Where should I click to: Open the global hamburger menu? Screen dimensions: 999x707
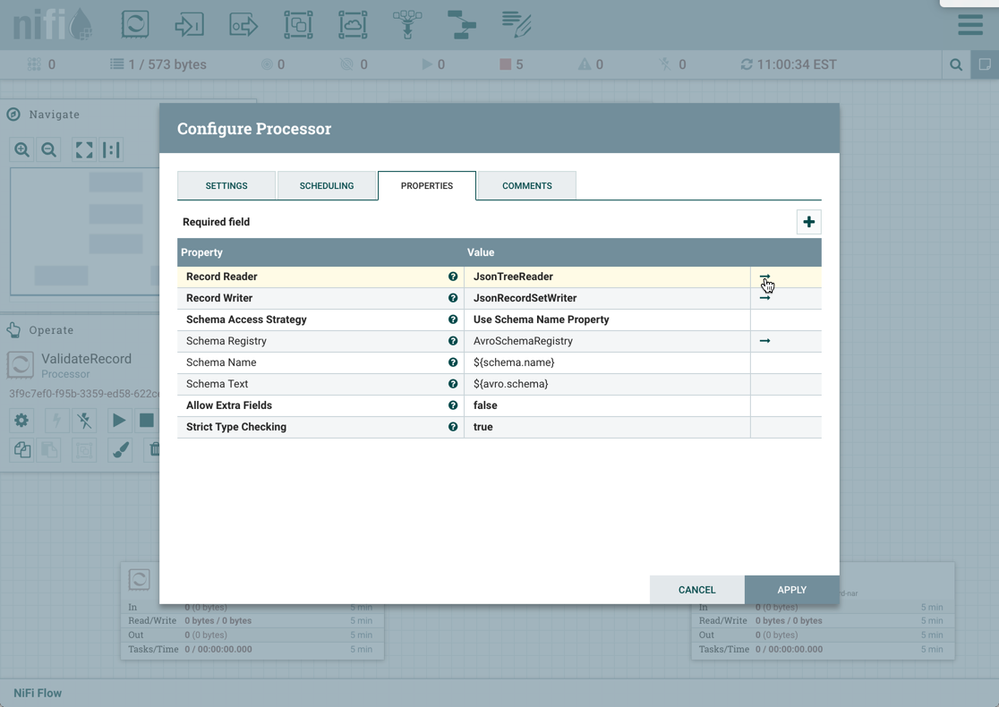pyautogui.click(x=969, y=25)
